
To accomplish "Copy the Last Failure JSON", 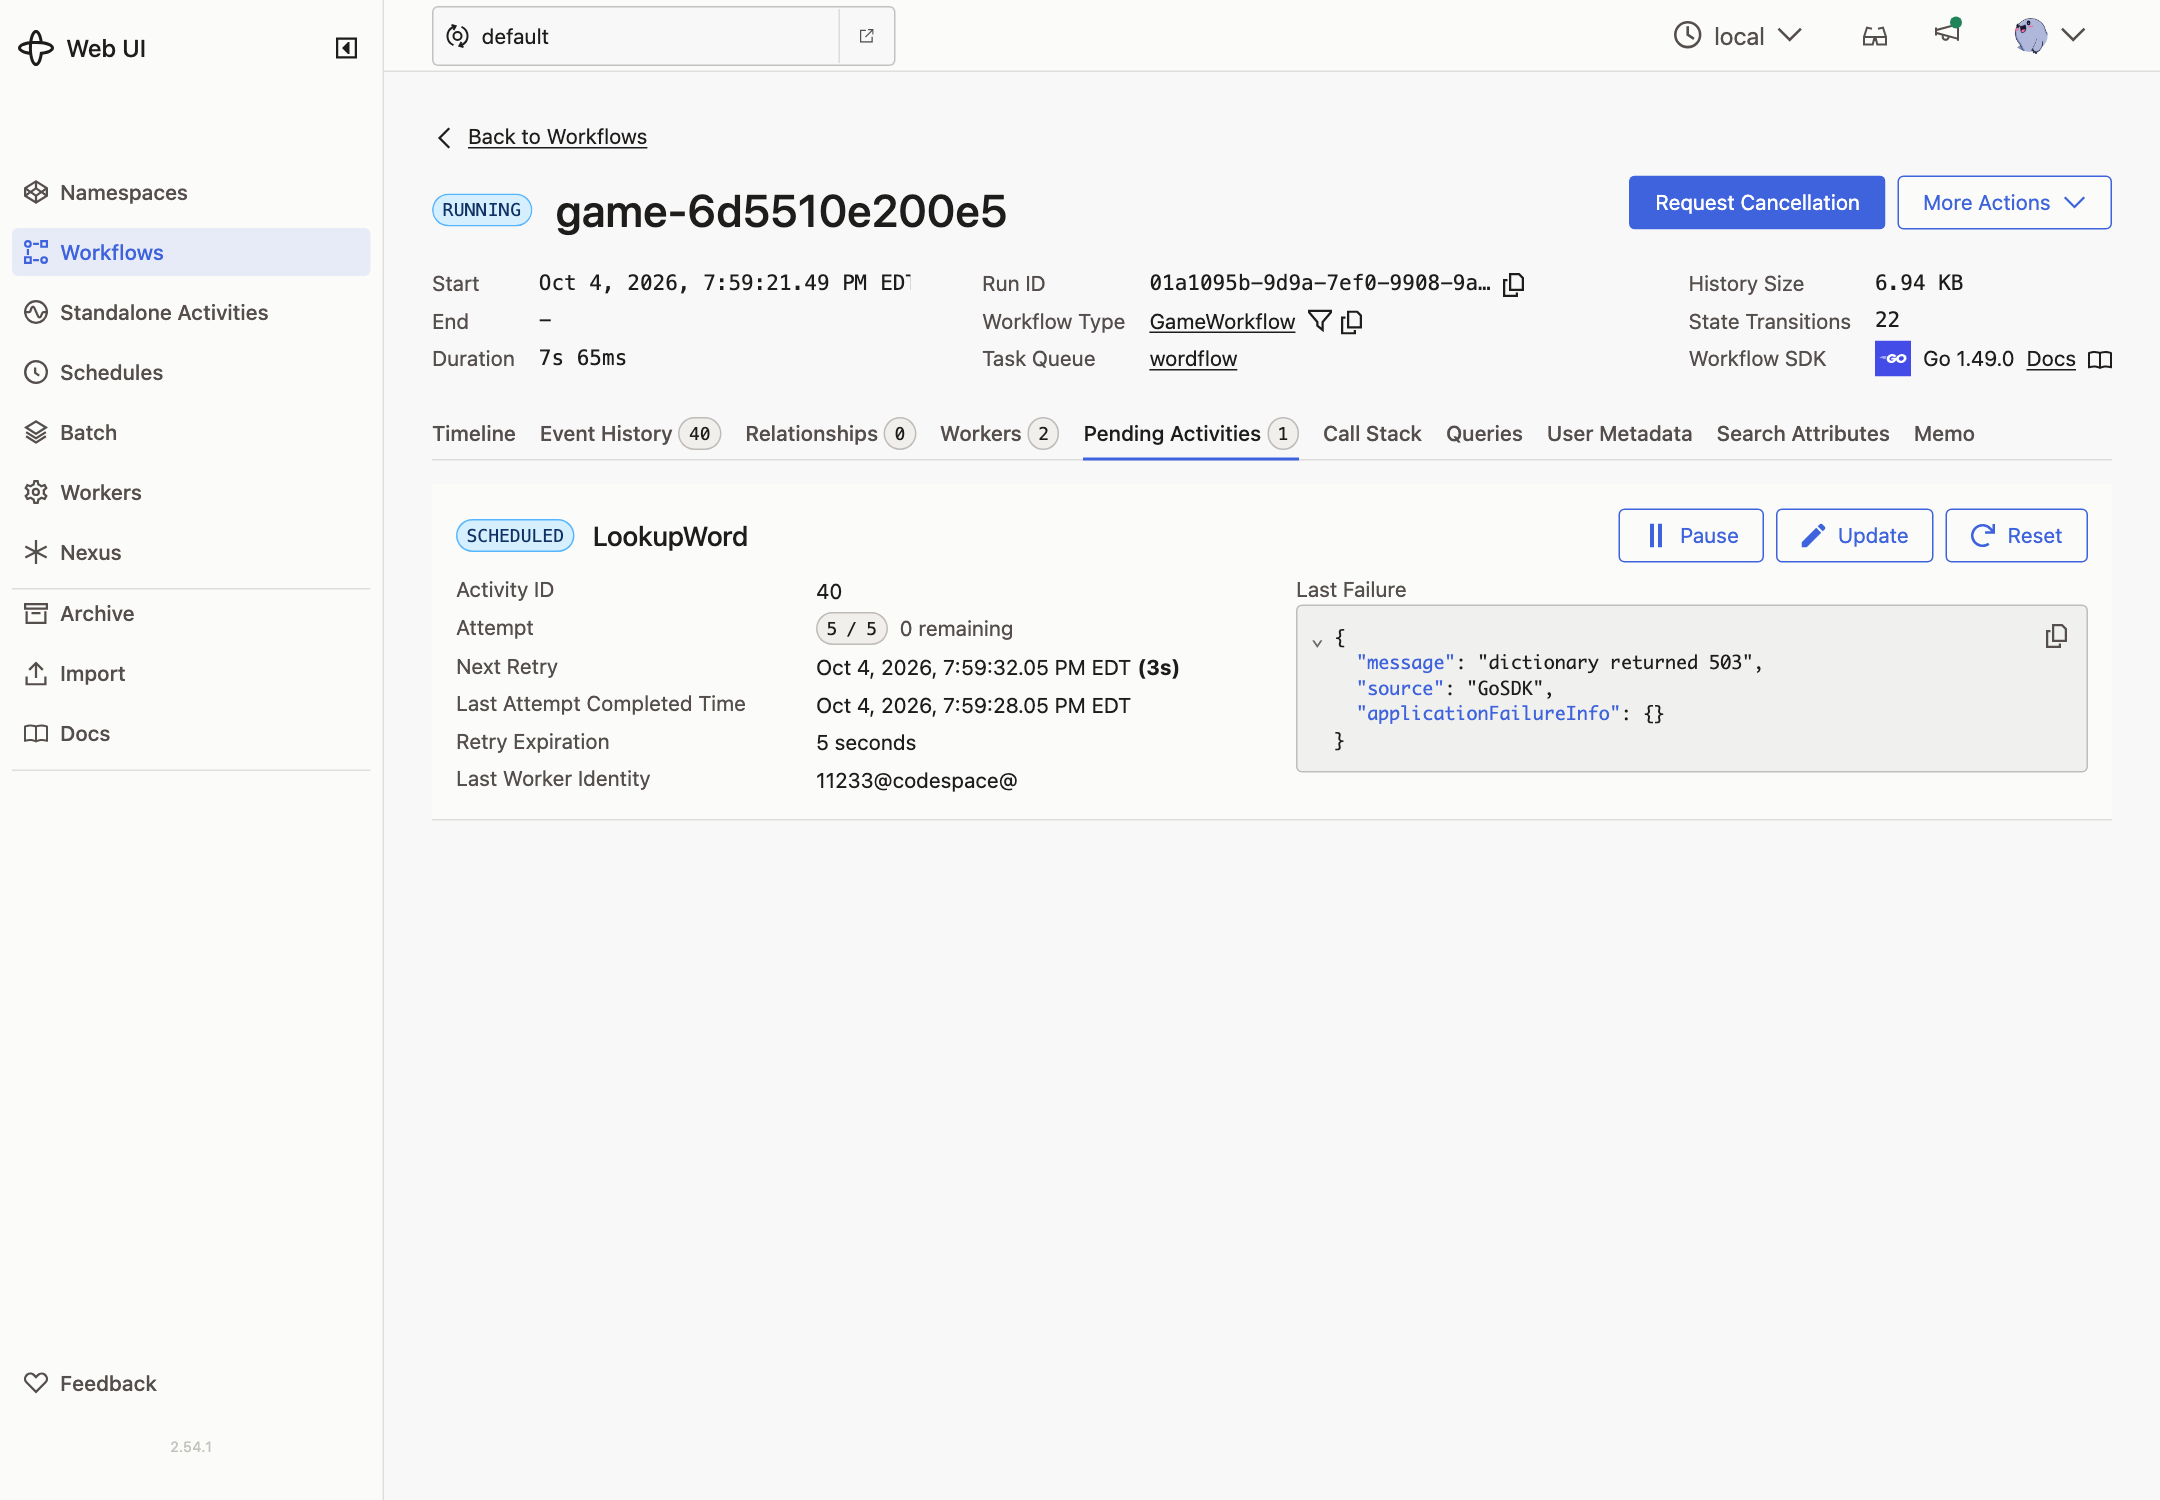I will (x=2056, y=636).
